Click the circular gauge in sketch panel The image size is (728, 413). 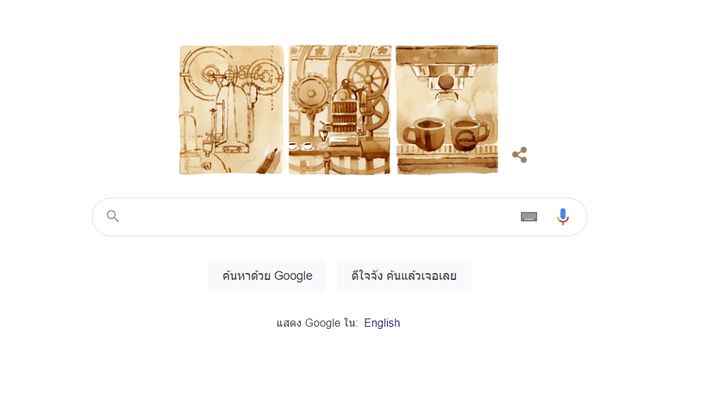[208, 73]
